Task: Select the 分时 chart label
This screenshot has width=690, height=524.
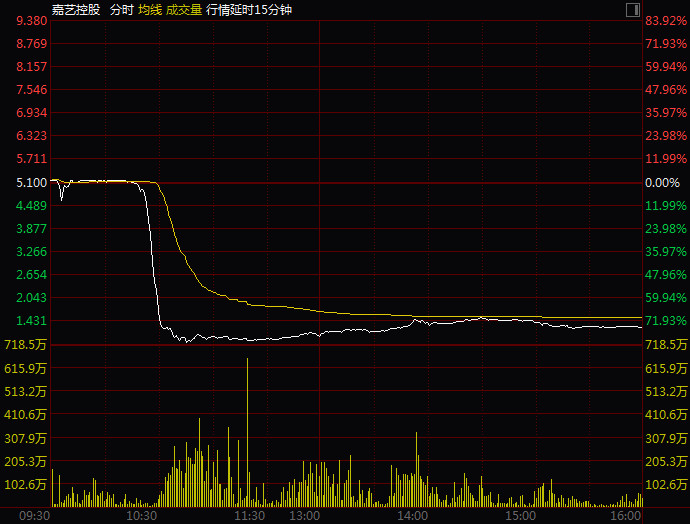Action: coord(121,9)
